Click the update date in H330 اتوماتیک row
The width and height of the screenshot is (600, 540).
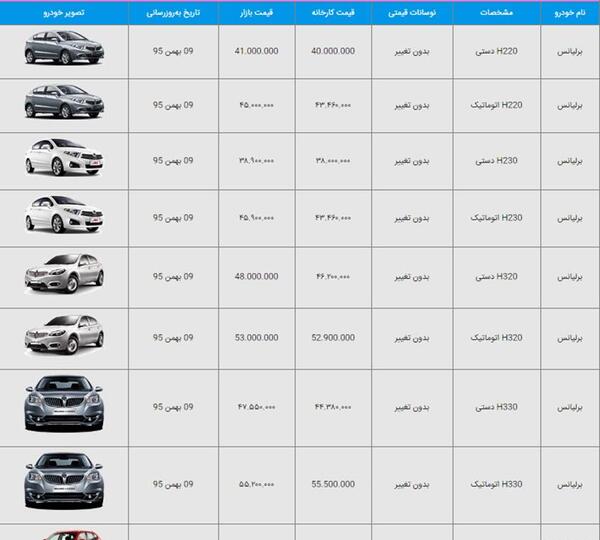click(x=173, y=484)
